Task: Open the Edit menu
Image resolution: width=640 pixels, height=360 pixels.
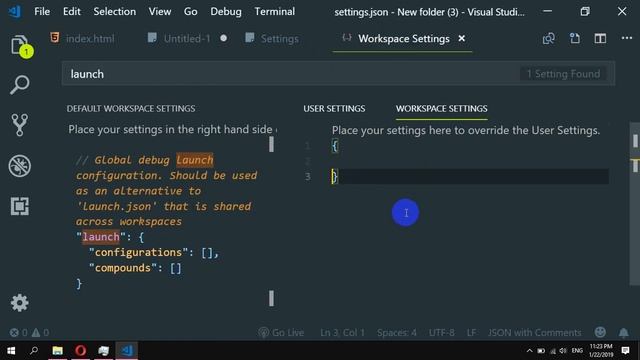Action: click(71, 11)
